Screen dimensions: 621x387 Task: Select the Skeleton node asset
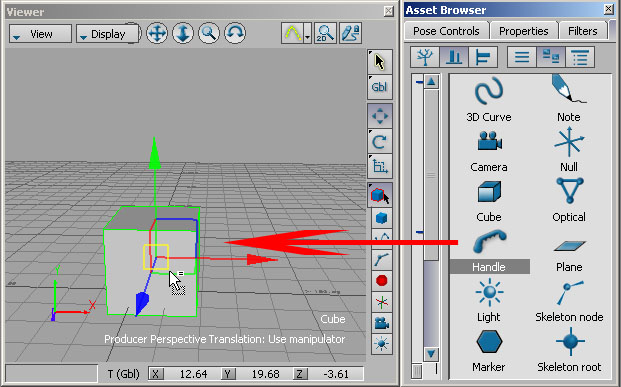point(569,302)
